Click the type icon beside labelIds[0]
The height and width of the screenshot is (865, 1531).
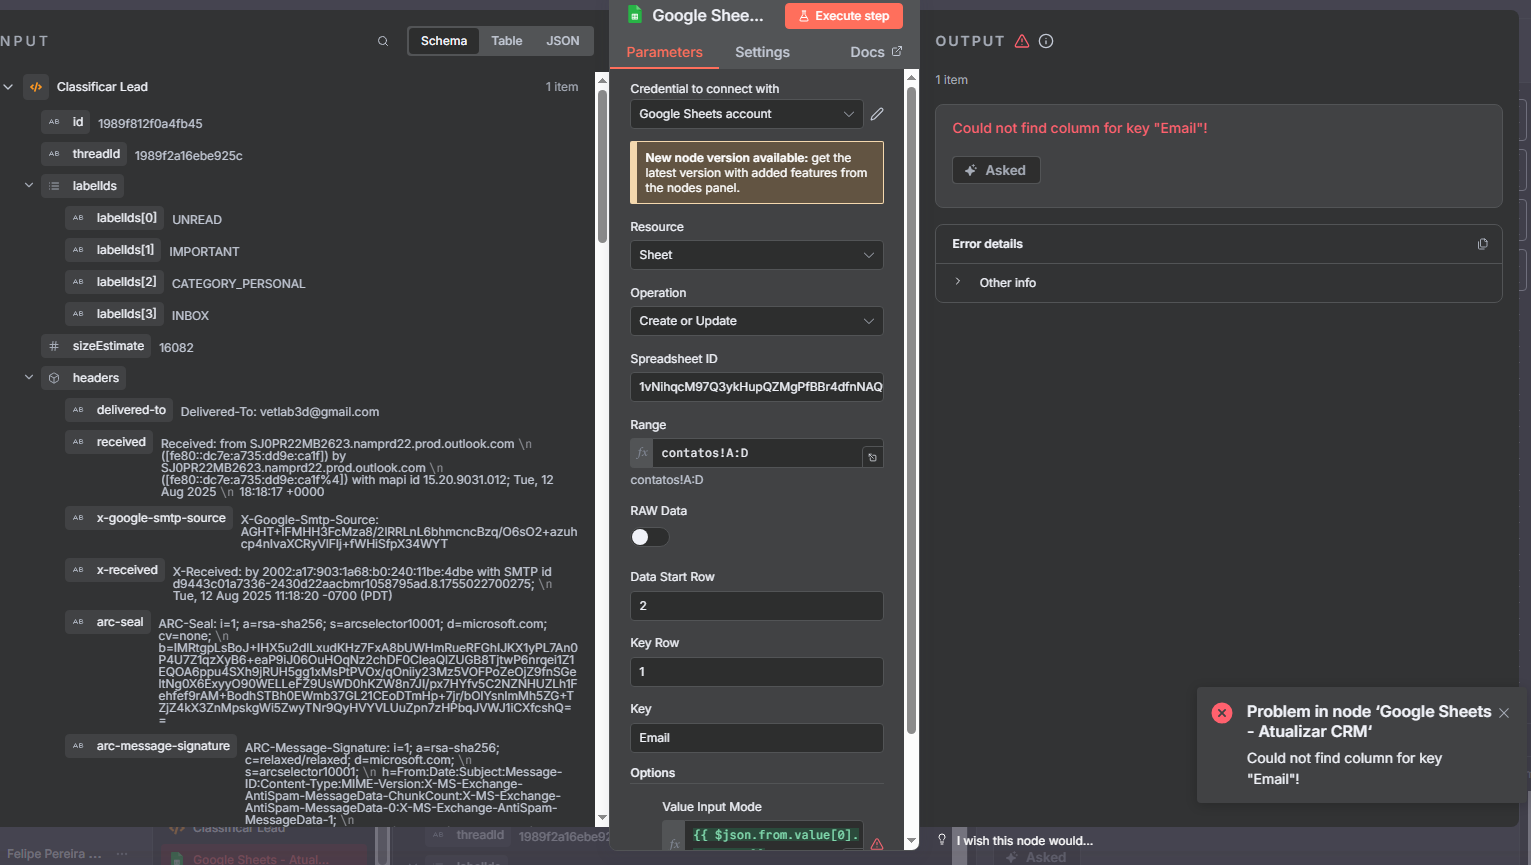click(x=78, y=218)
